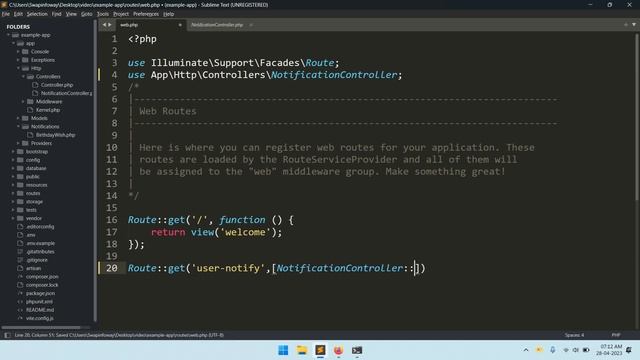Collapse the Notifications folder
The width and height of the screenshot is (640, 360).
[x=18, y=127]
